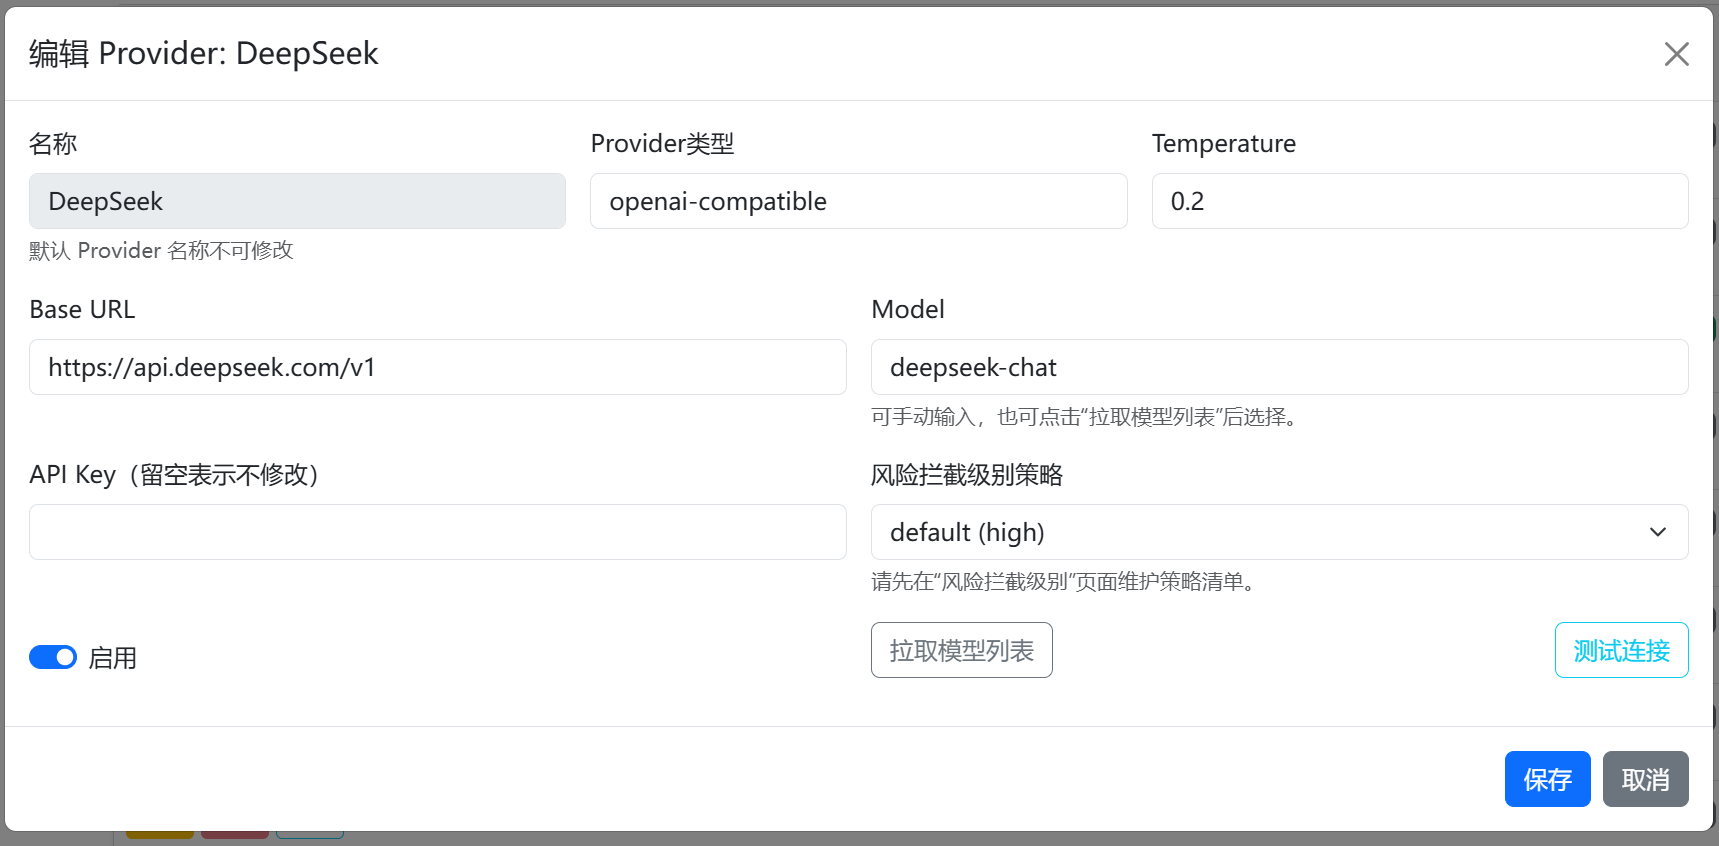Cancel editing with 取消 button
Image resolution: width=1719 pixels, height=846 pixels.
point(1644,779)
